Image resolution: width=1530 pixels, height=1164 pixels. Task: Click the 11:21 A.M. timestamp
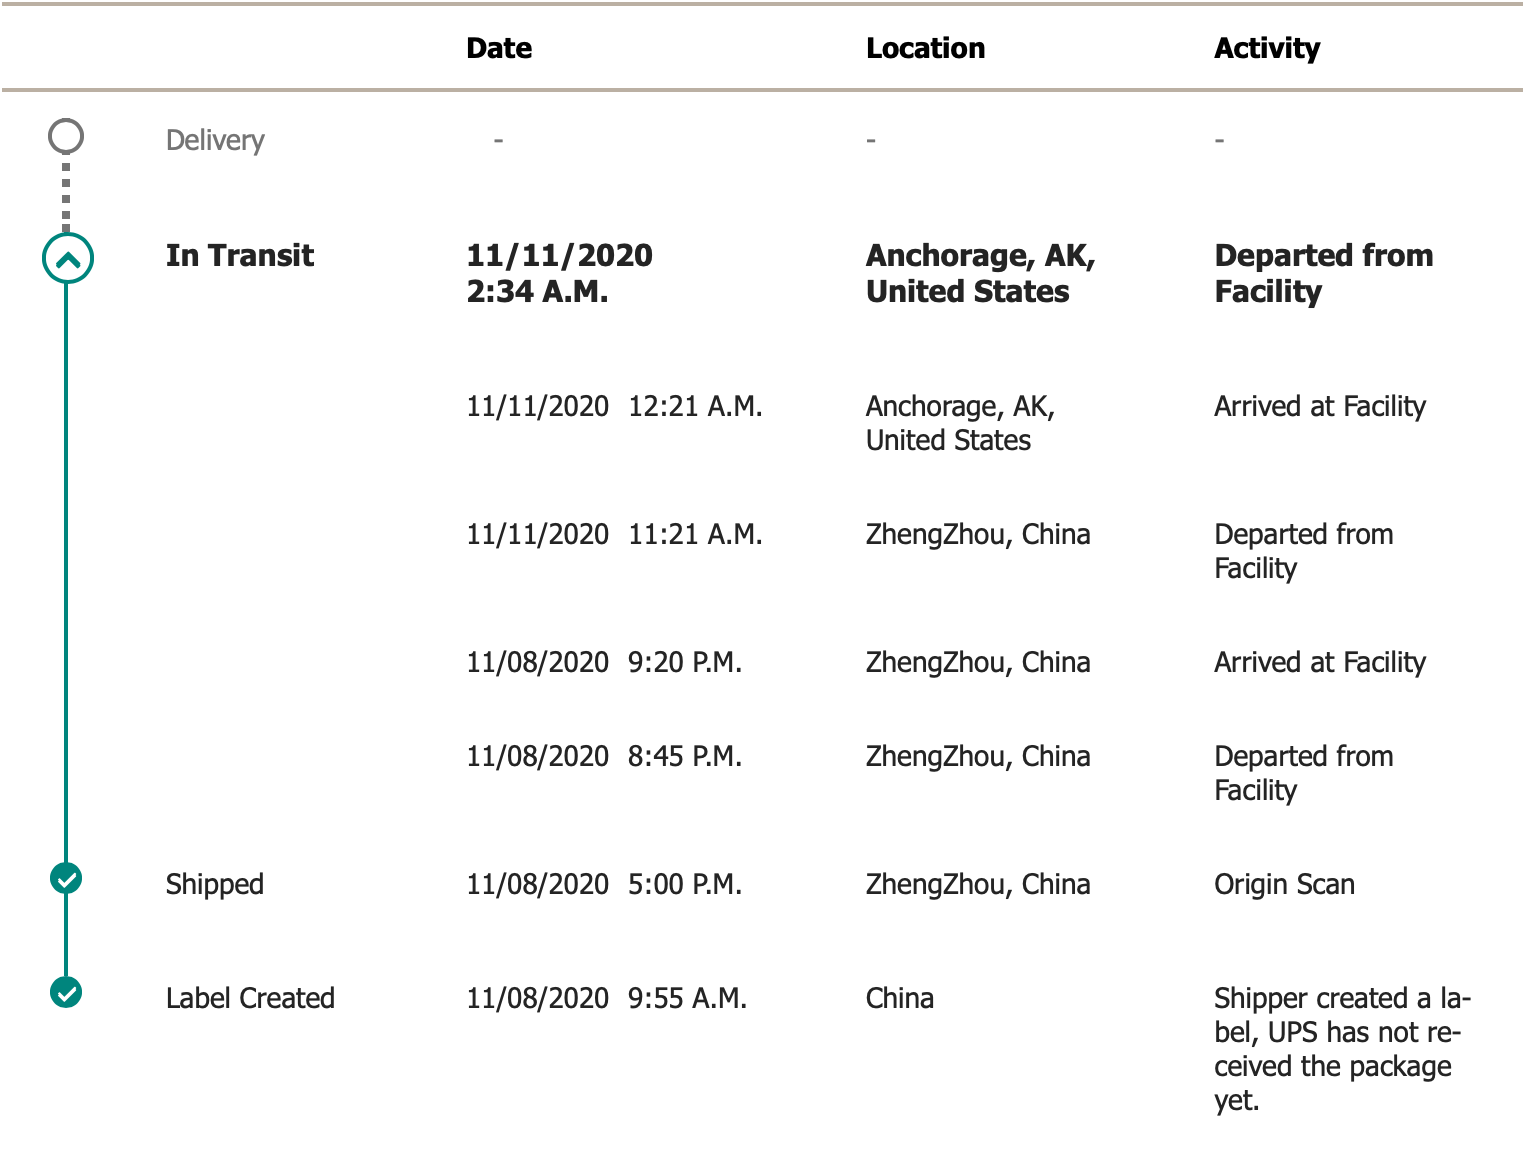coord(695,534)
